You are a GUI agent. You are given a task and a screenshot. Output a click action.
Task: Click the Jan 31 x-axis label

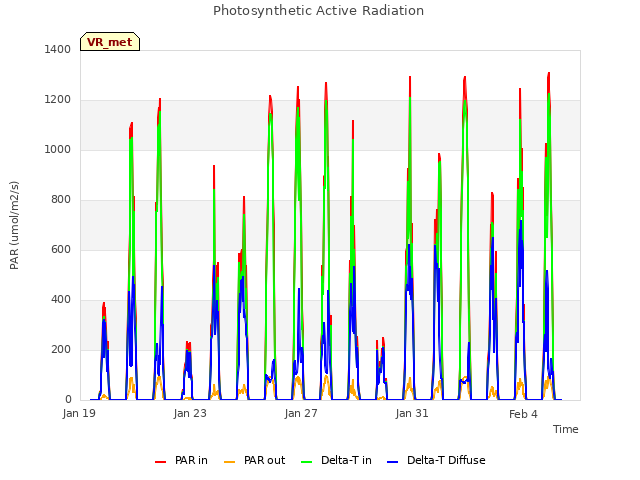pos(412,413)
